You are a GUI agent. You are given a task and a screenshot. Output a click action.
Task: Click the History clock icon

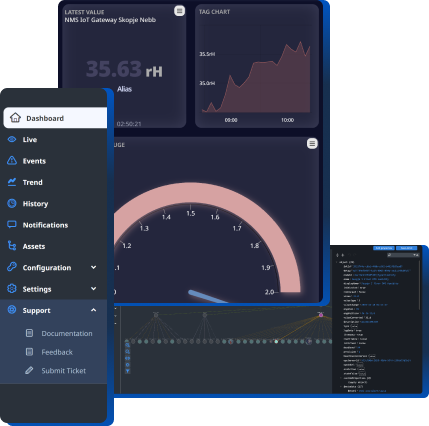(x=12, y=203)
